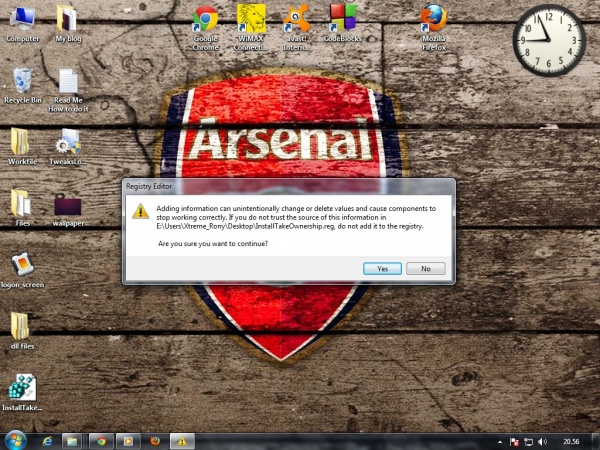Open Windows Explorer from the taskbar

click(72, 442)
